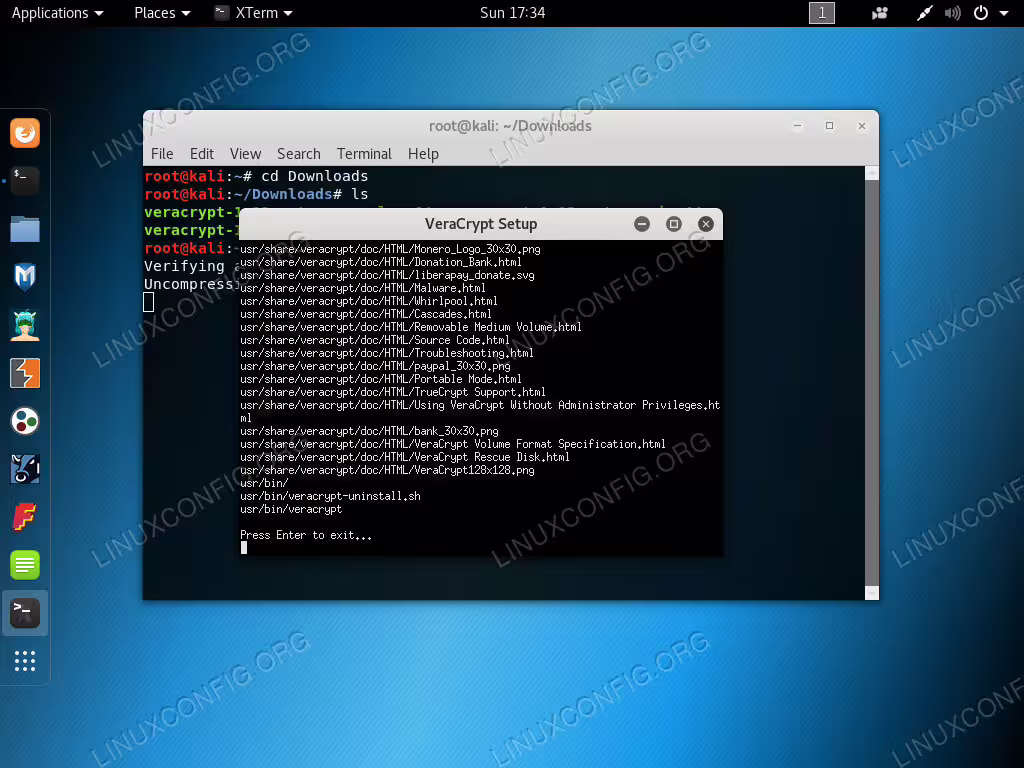The height and width of the screenshot is (768, 1024).
Task: Open the green notes app icon
Action: (25, 565)
